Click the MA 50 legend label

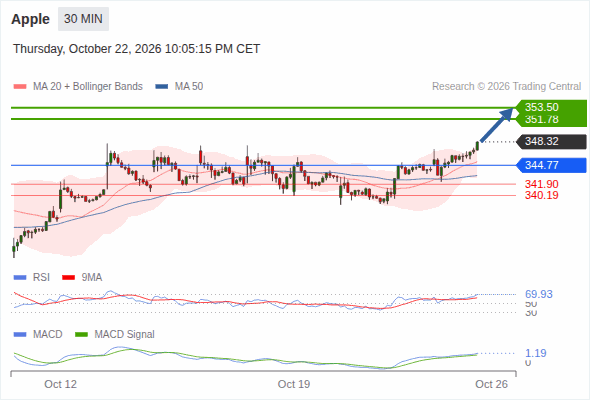pos(189,87)
